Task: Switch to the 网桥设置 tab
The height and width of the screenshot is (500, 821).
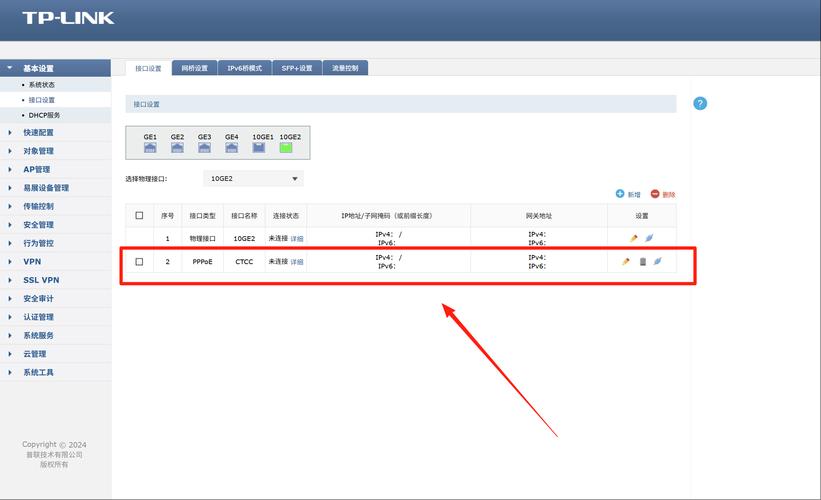Action: 195,68
